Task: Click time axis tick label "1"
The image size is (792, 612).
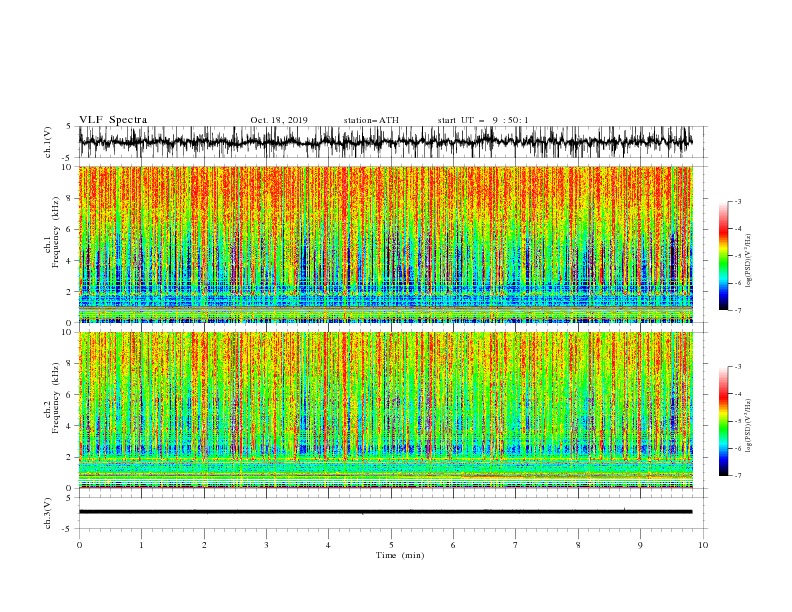Action: point(141,545)
